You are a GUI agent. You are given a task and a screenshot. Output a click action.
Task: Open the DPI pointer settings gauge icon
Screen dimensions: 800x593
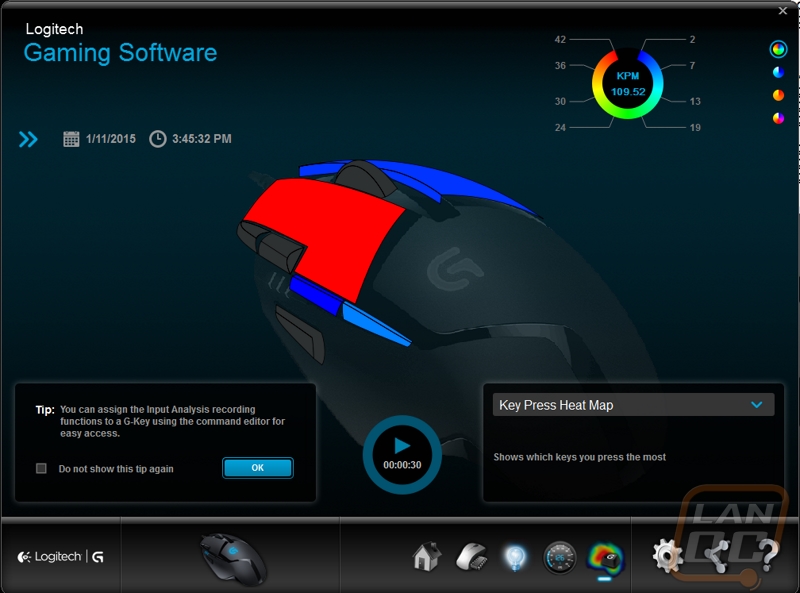tap(560, 558)
